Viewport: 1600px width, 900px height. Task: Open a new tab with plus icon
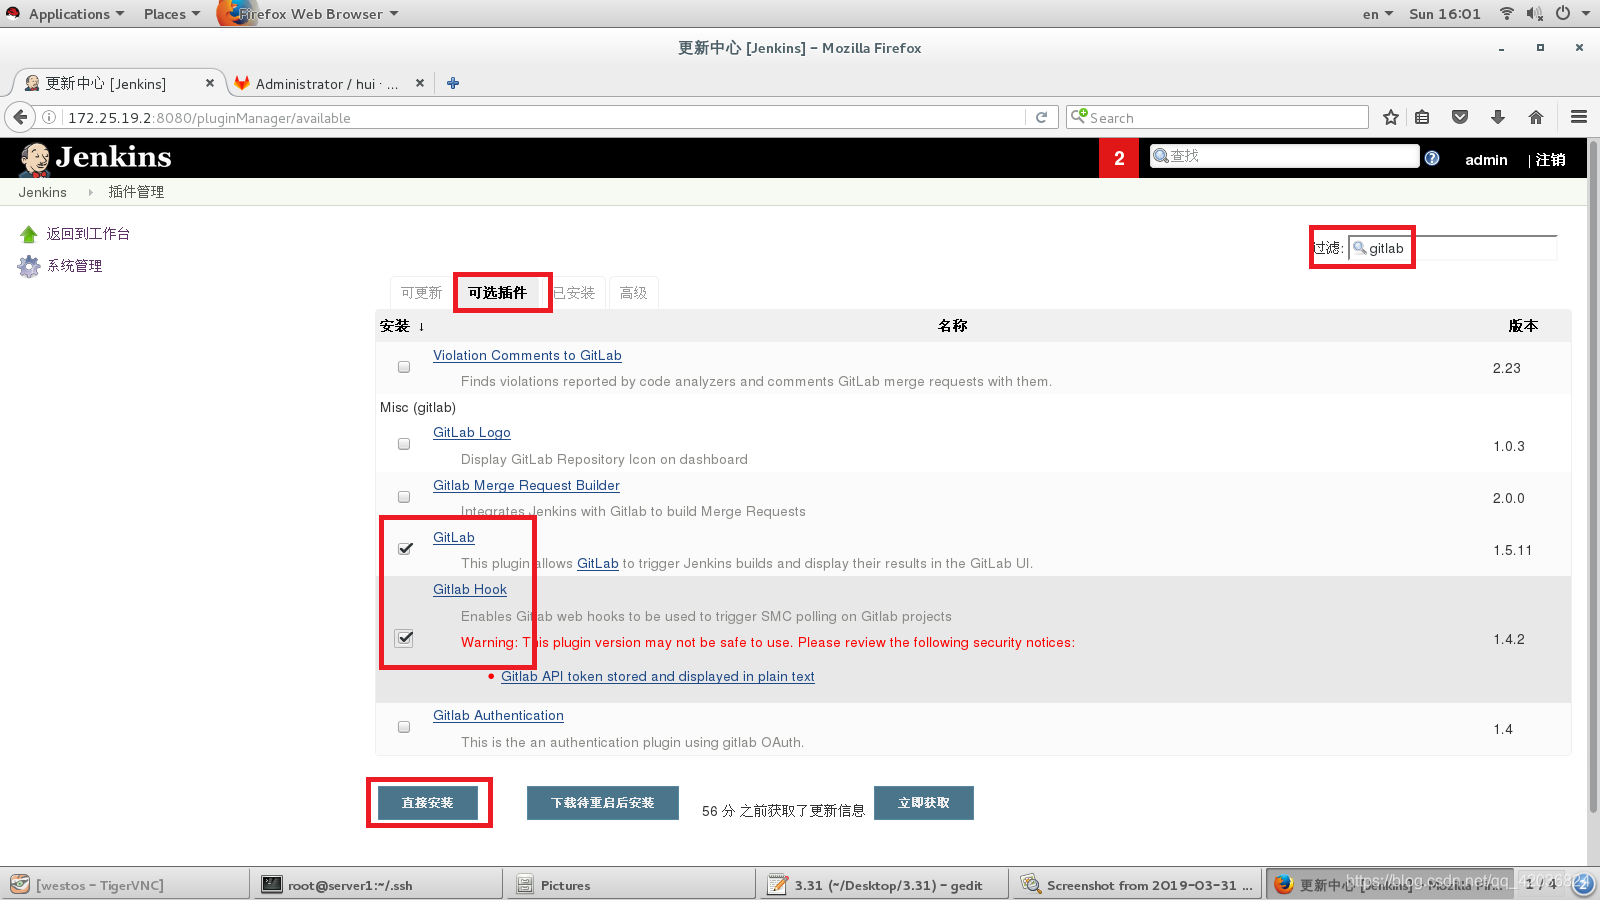453,83
